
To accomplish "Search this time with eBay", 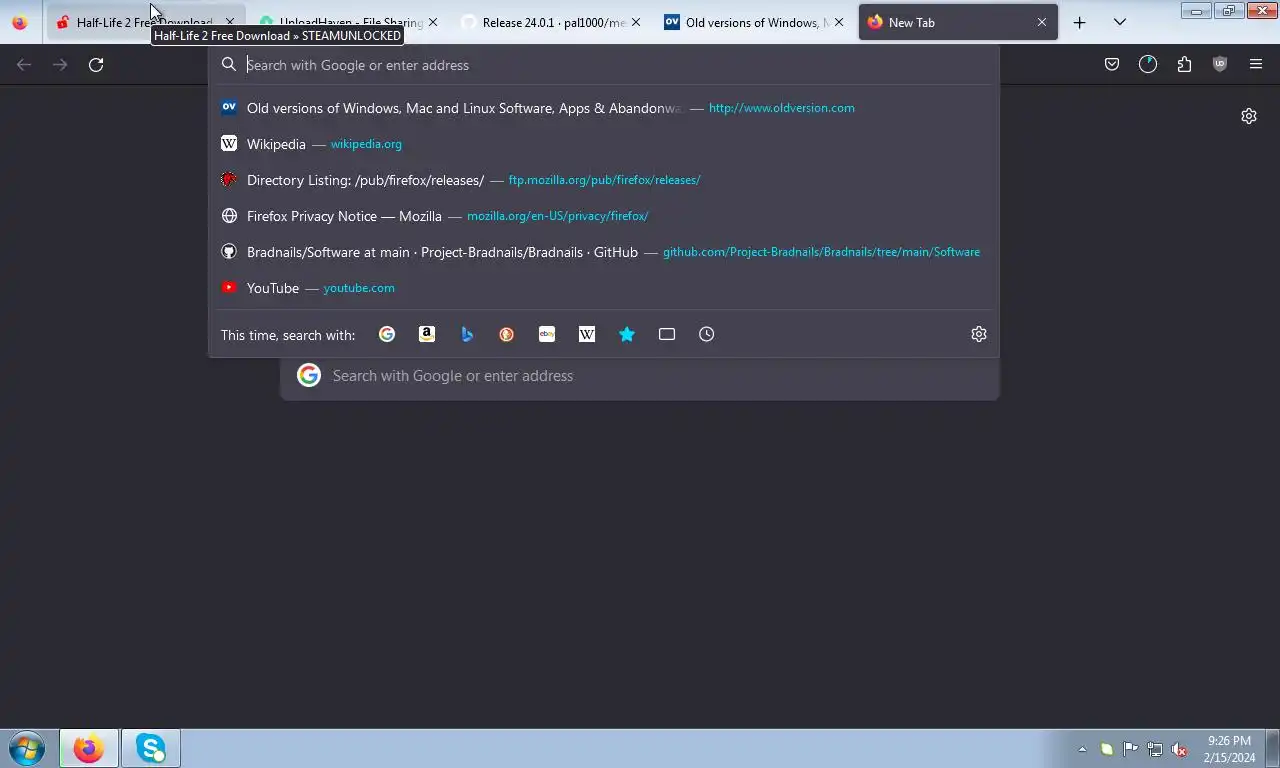I will coord(547,334).
